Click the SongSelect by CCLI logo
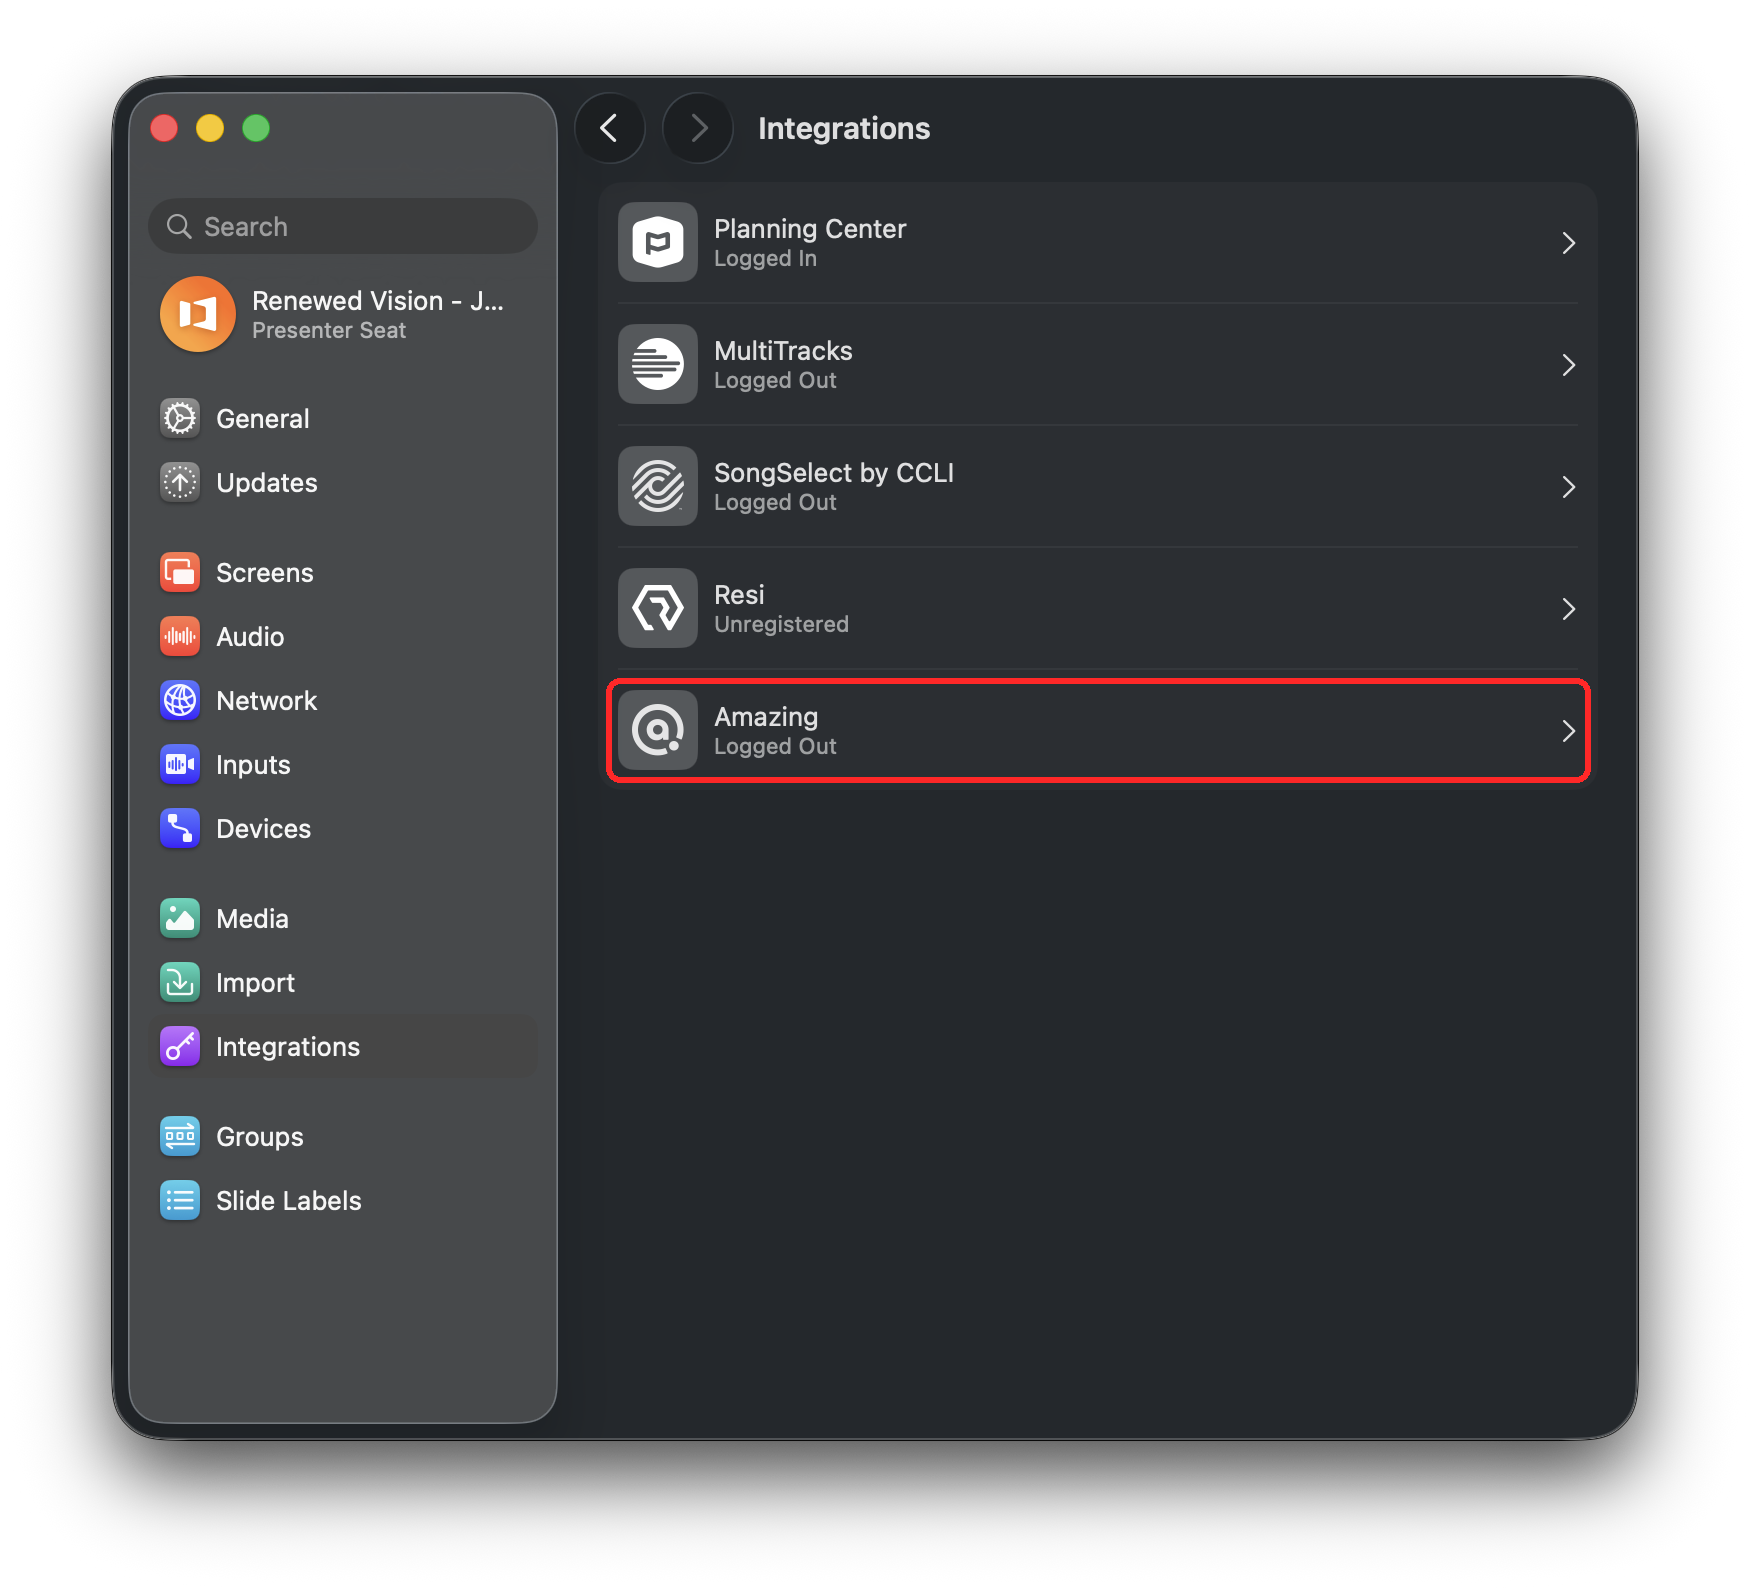 [x=658, y=486]
